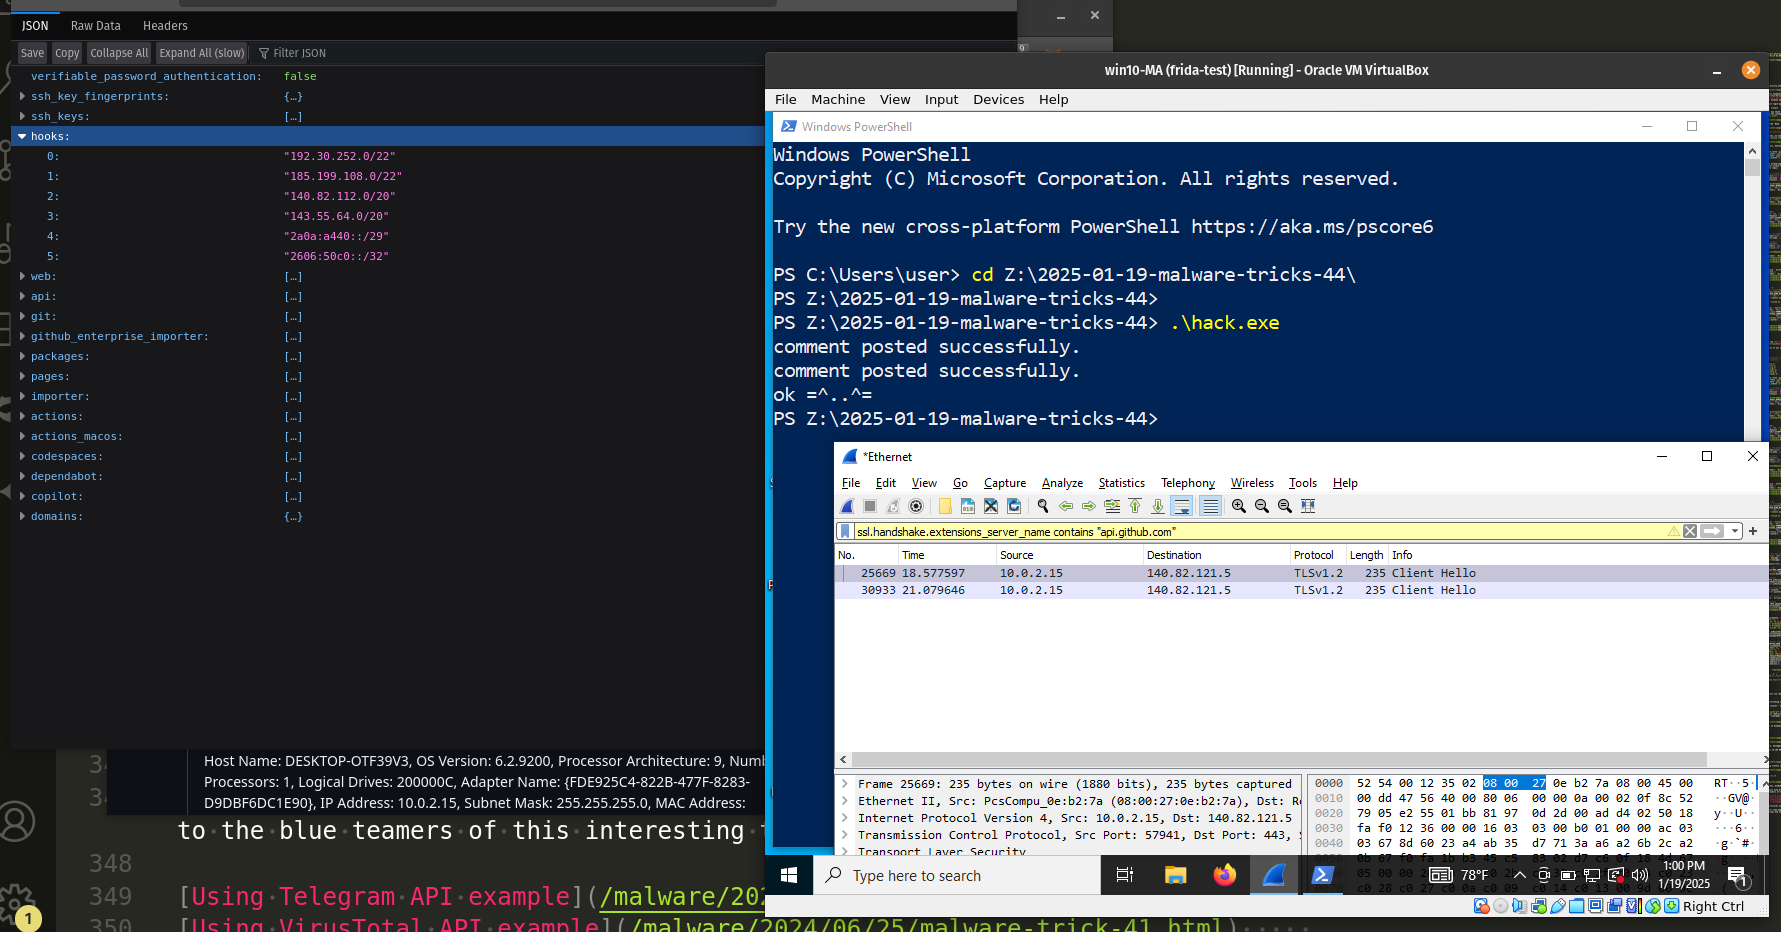Zoom in Wireshark packet text
This screenshot has height=932, width=1781.
(1239, 506)
